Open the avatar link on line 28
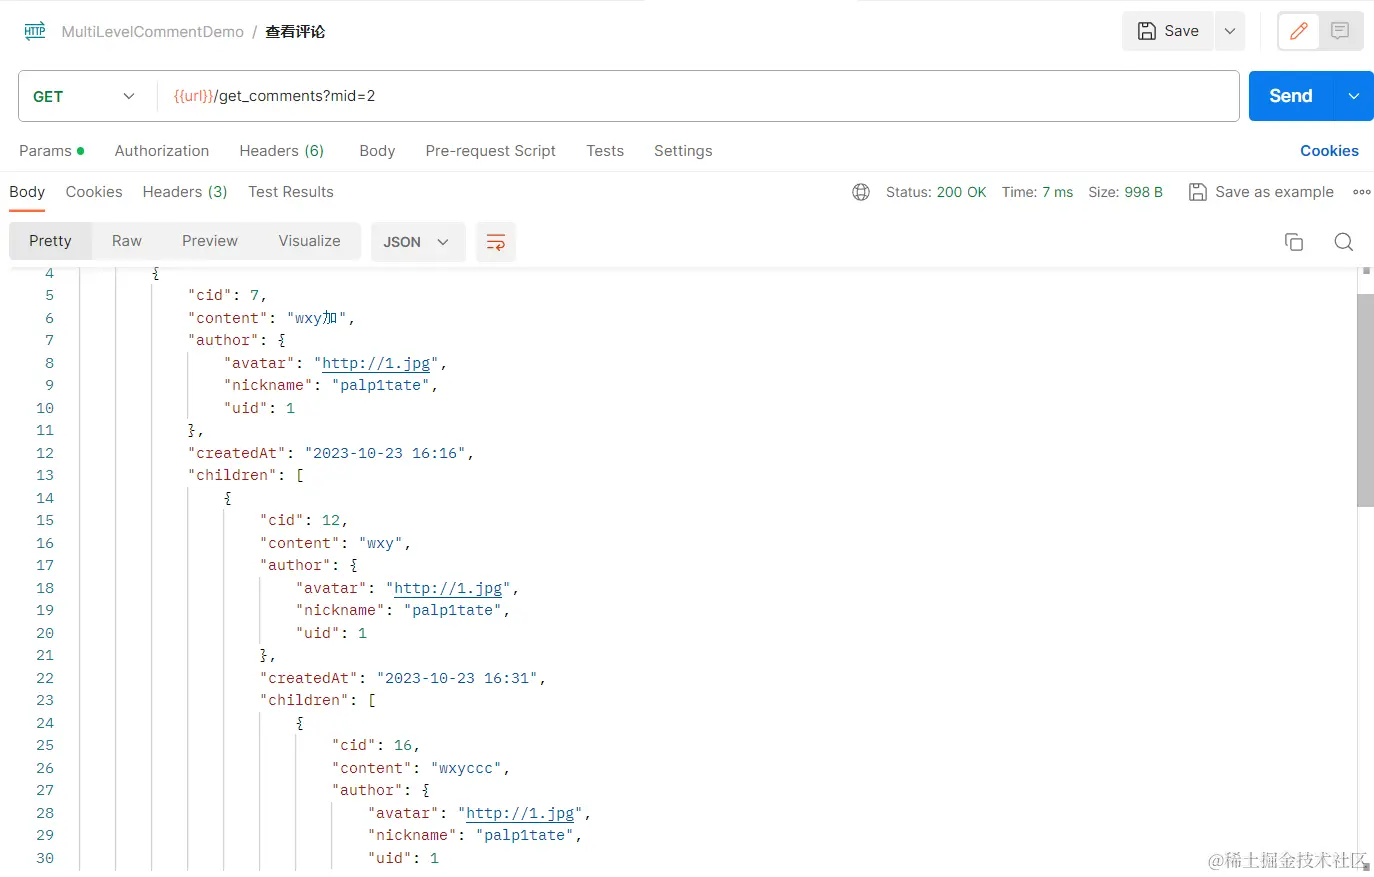 (520, 813)
